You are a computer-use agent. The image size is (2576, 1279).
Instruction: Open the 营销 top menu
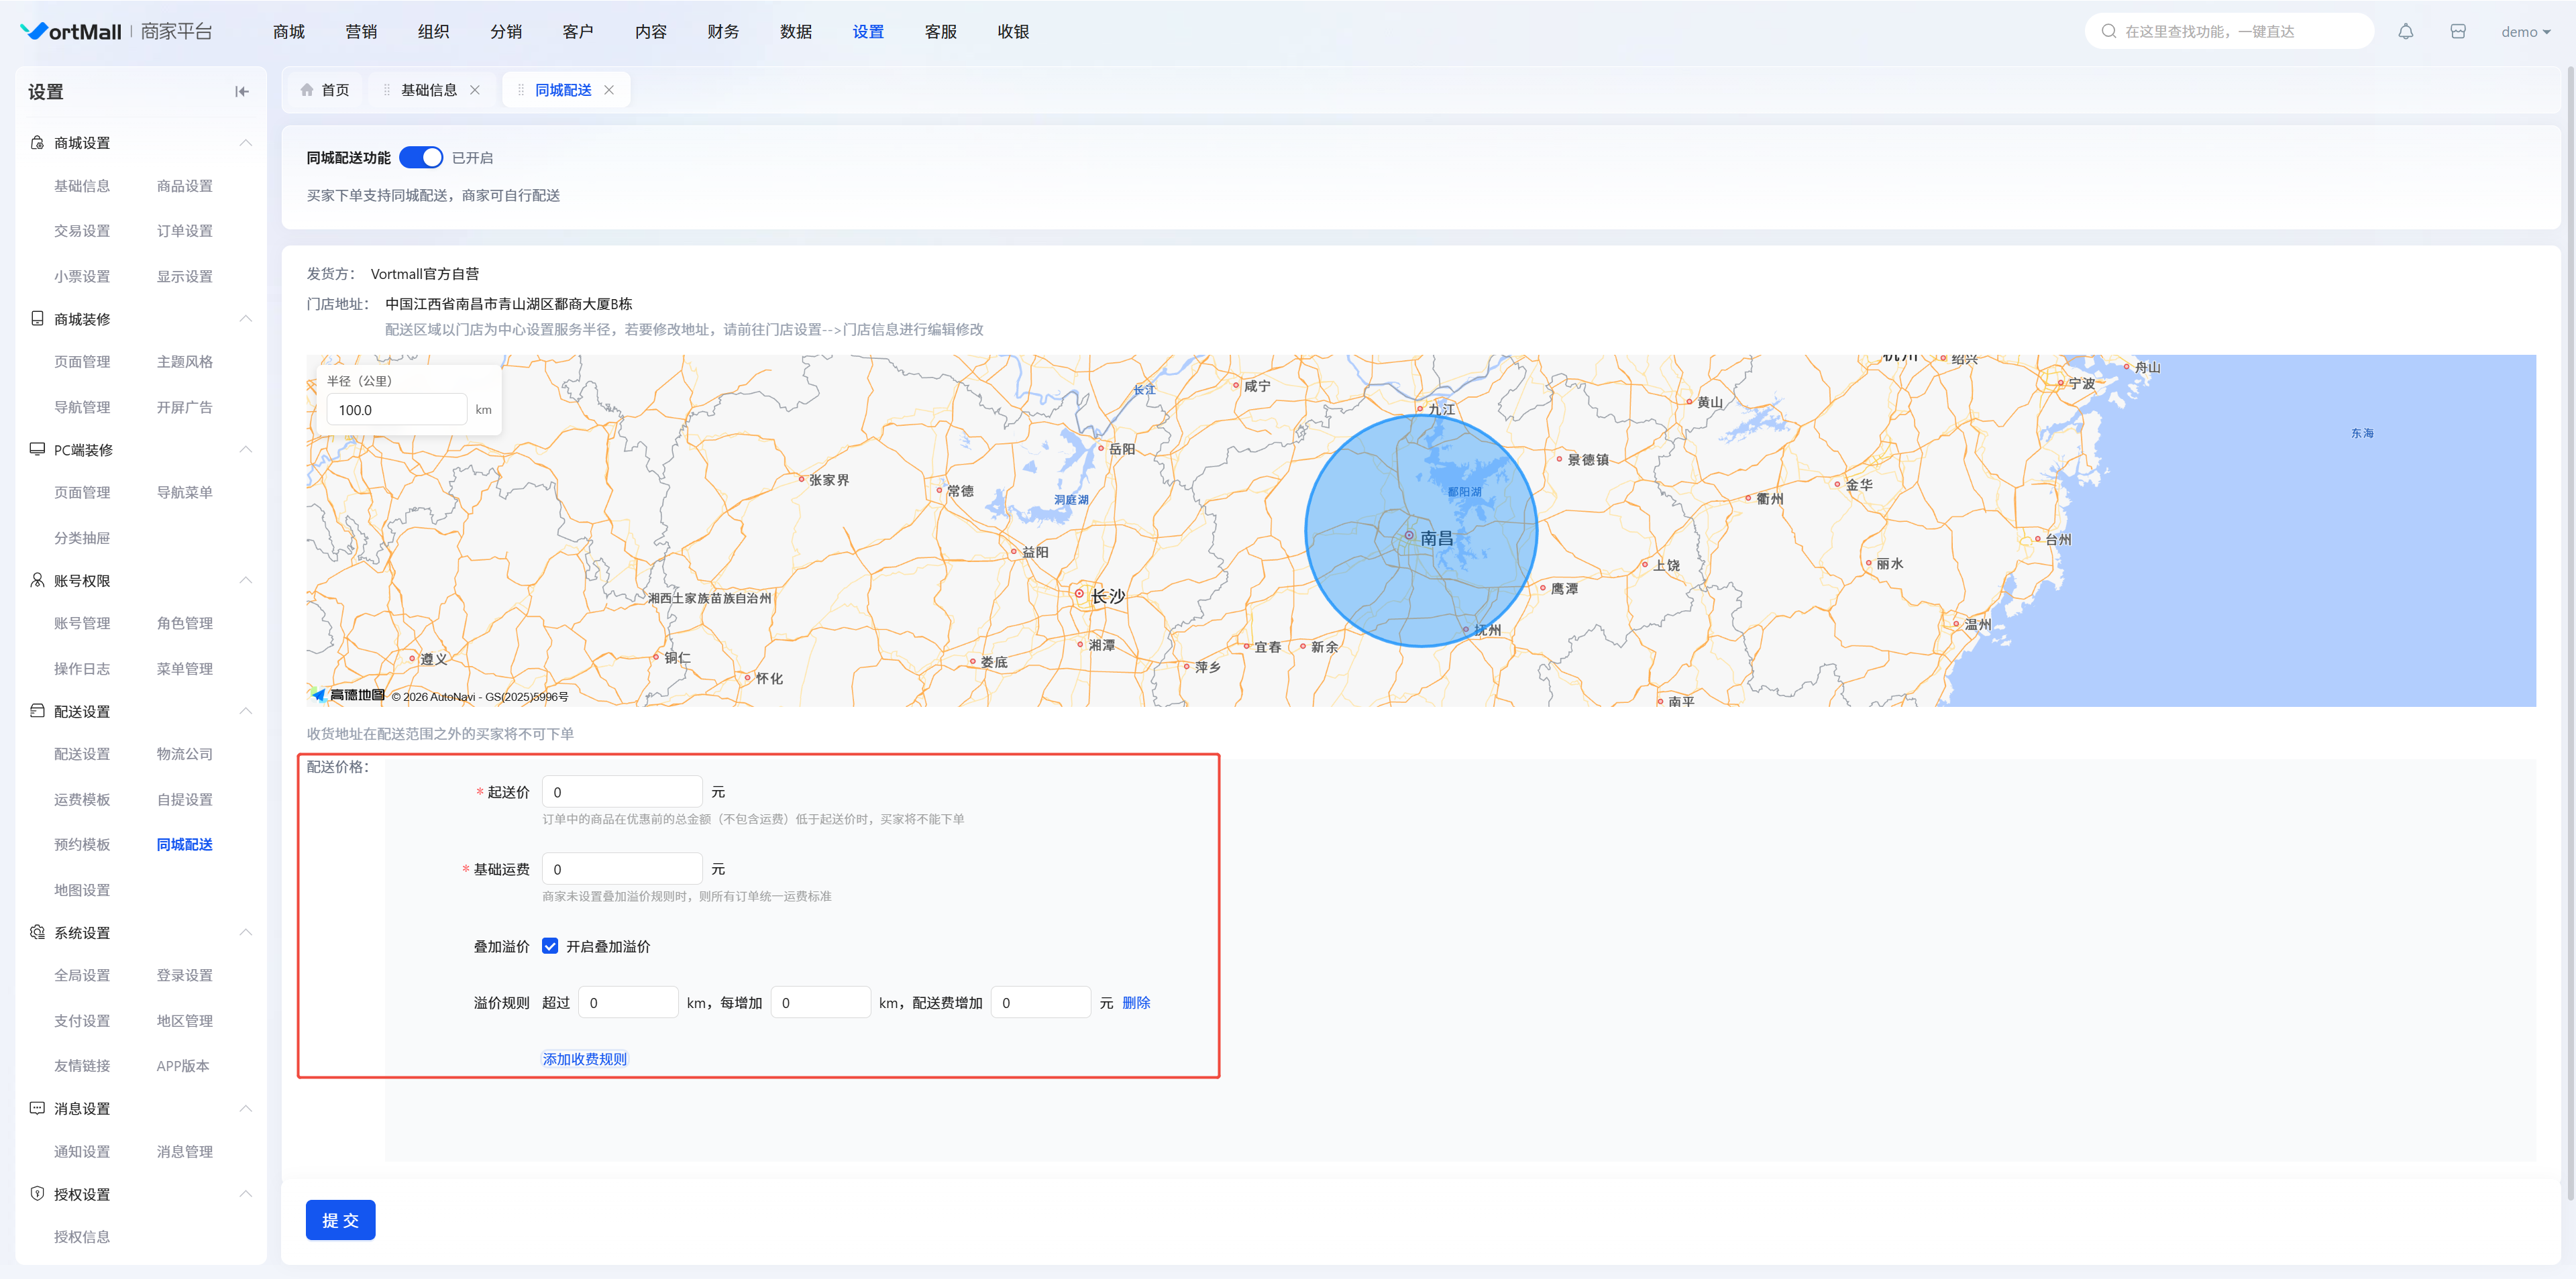tap(361, 32)
